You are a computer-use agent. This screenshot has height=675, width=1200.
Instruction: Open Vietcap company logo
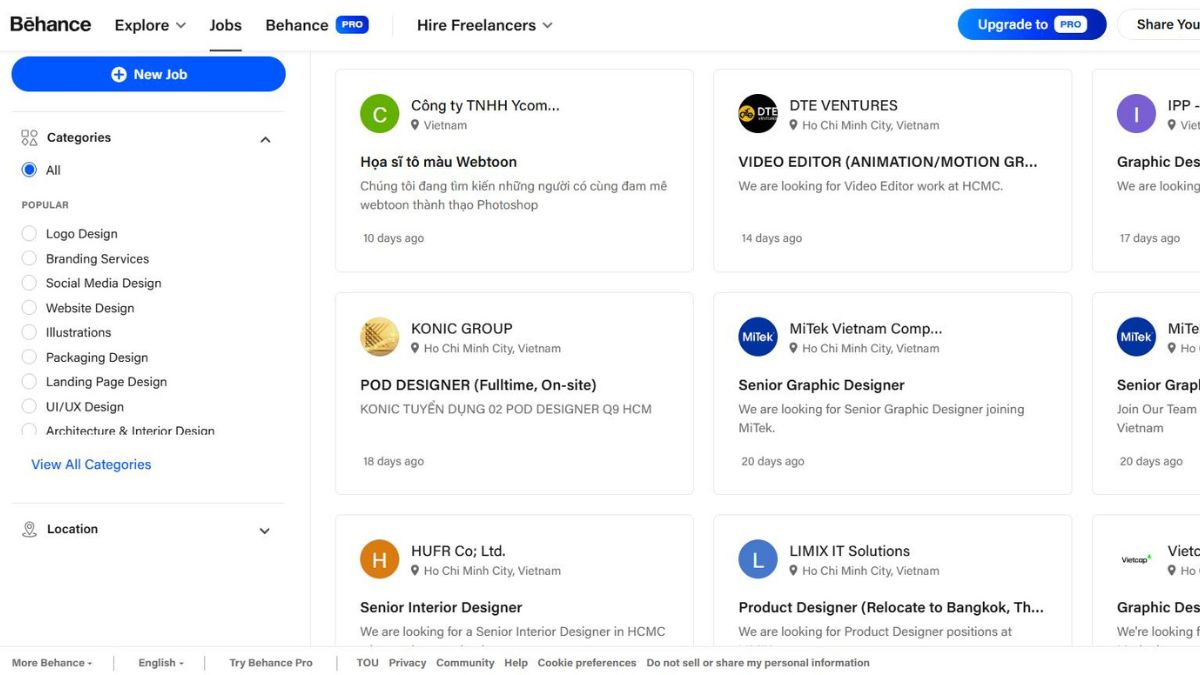[x=1136, y=560]
